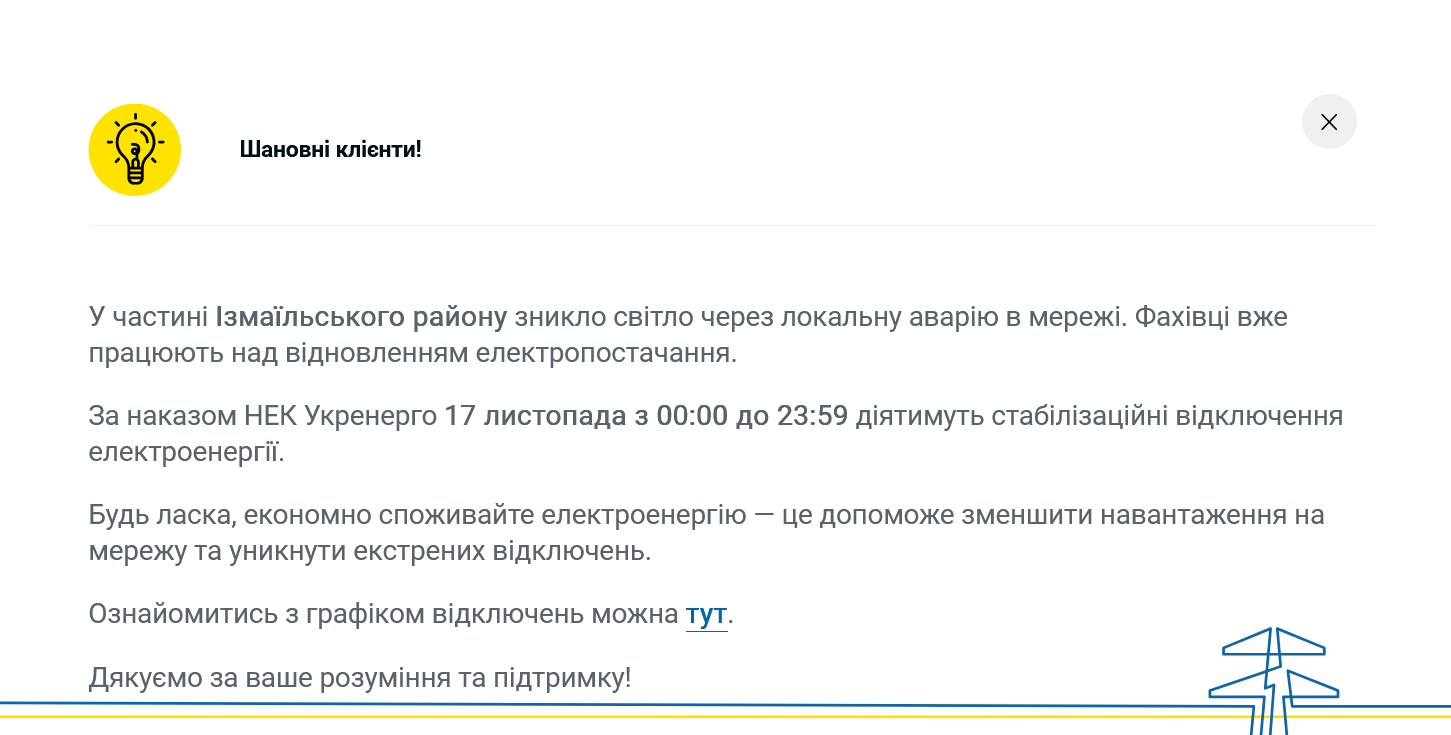Select the yellow circular badge

pyautogui.click(x=134, y=148)
